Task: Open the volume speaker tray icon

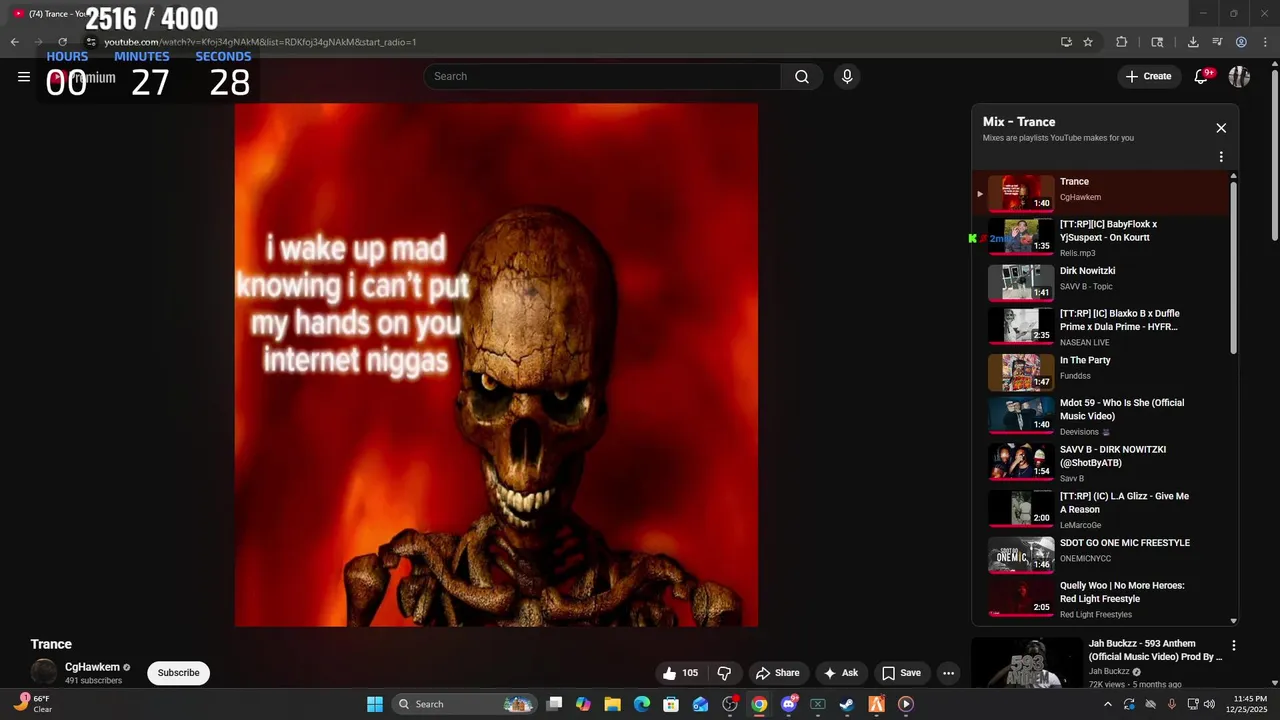Action: tap(1210, 704)
